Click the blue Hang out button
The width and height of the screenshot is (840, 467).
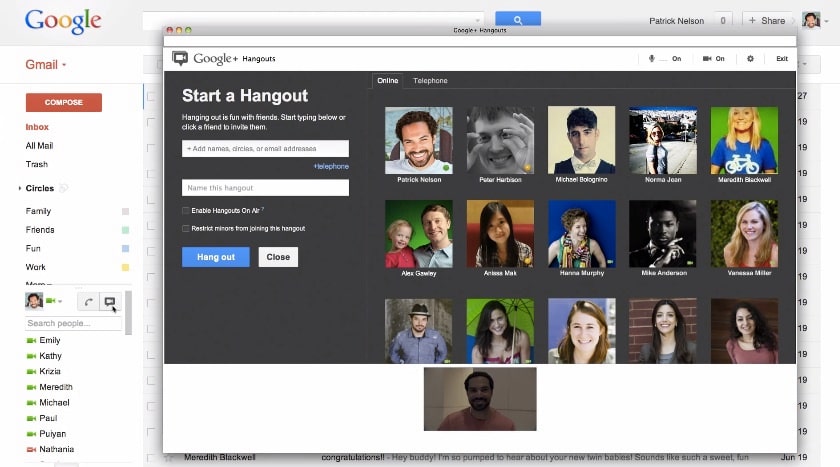pyautogui.click(x=215, y=257)
